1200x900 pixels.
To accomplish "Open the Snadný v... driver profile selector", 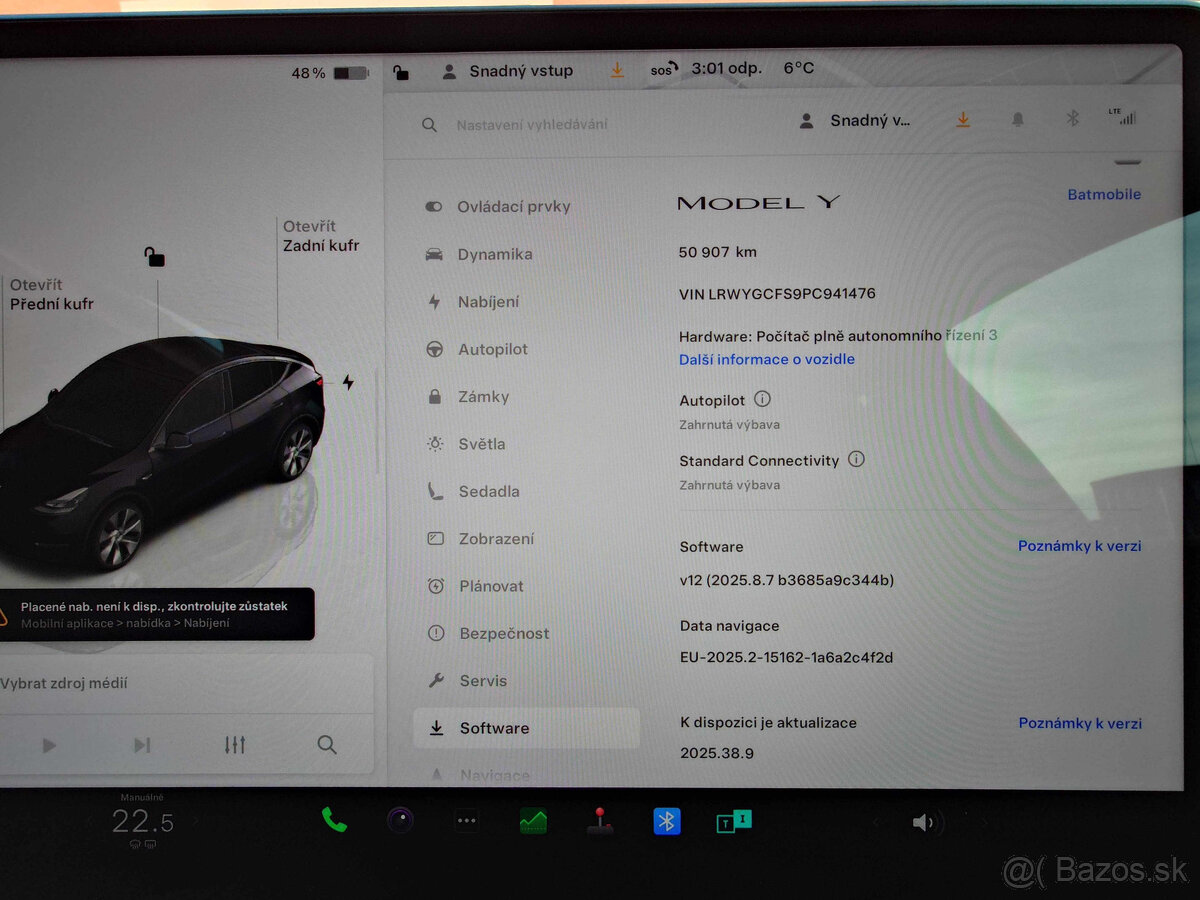I will [x=856, y=119].
